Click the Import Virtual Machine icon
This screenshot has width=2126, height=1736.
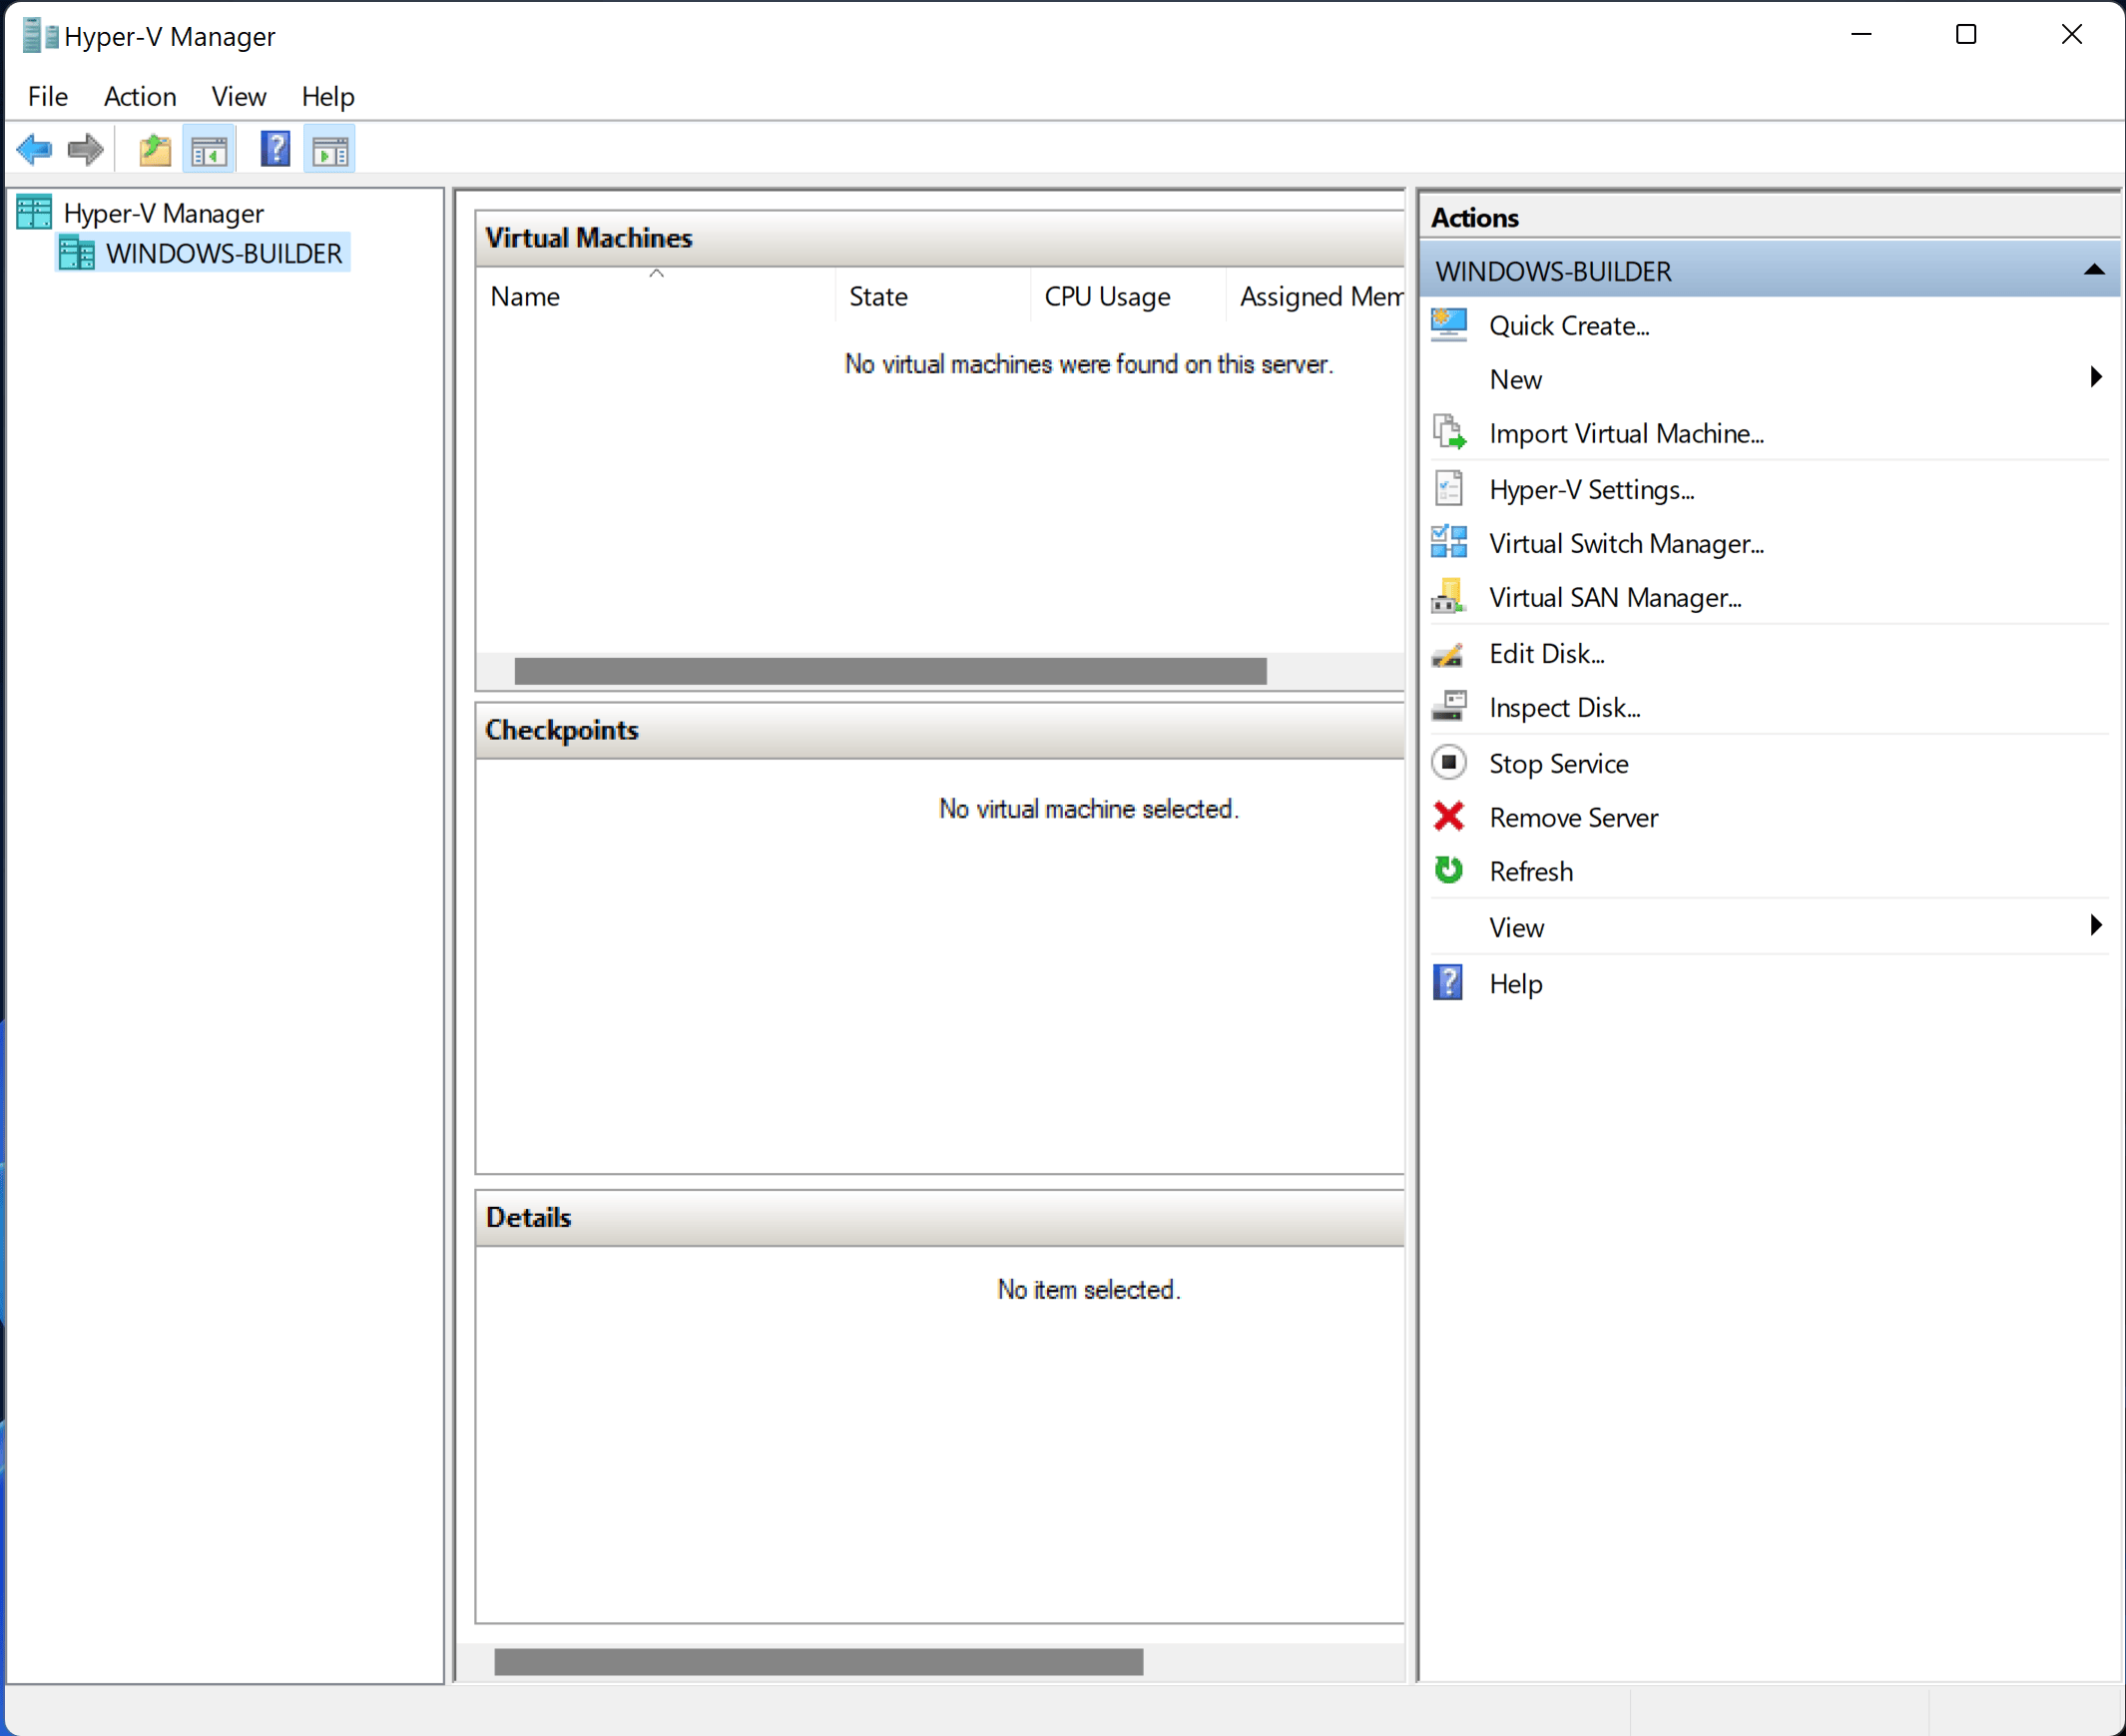pyautogui.click(x=1449, y=432)
